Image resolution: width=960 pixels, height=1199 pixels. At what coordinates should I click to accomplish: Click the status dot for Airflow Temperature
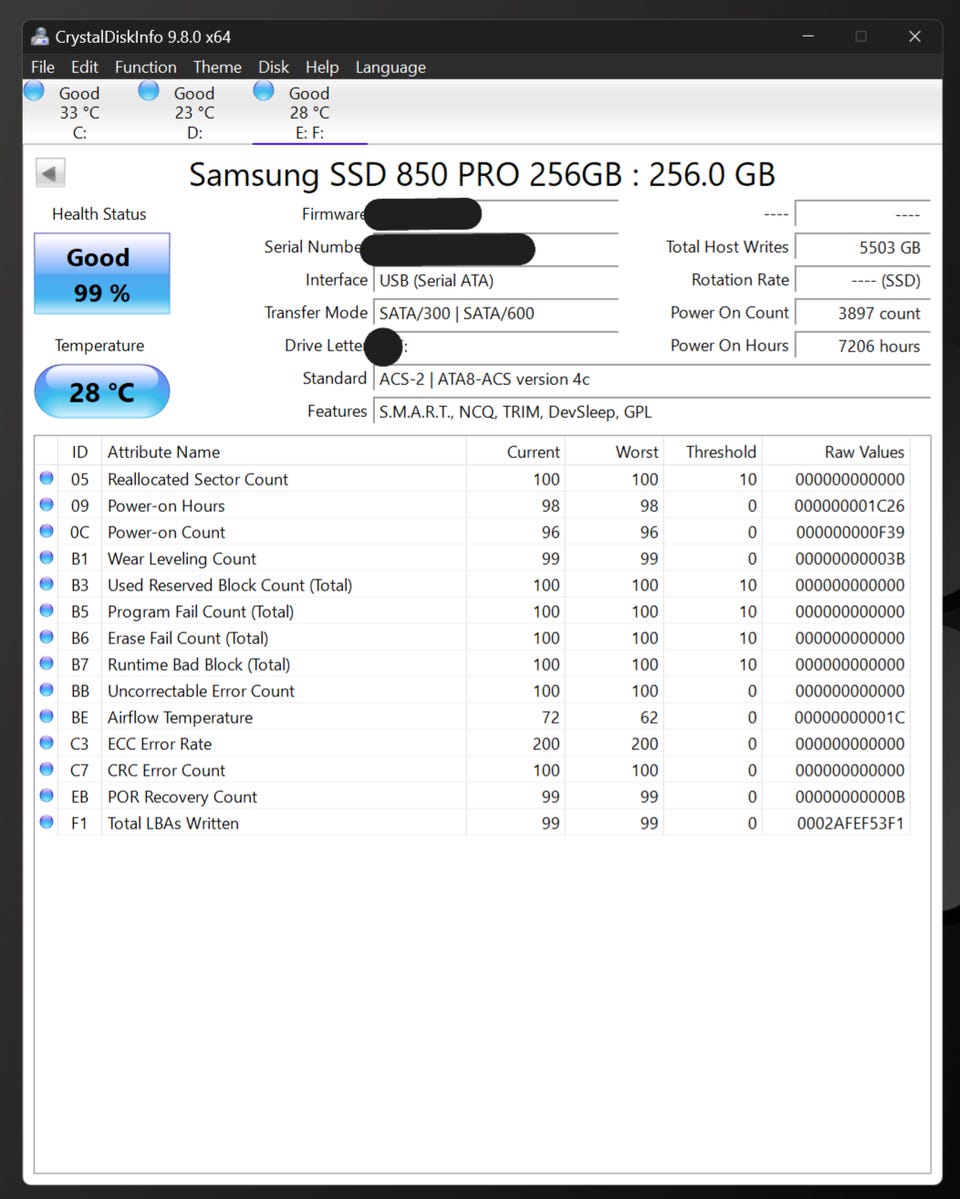47,716
